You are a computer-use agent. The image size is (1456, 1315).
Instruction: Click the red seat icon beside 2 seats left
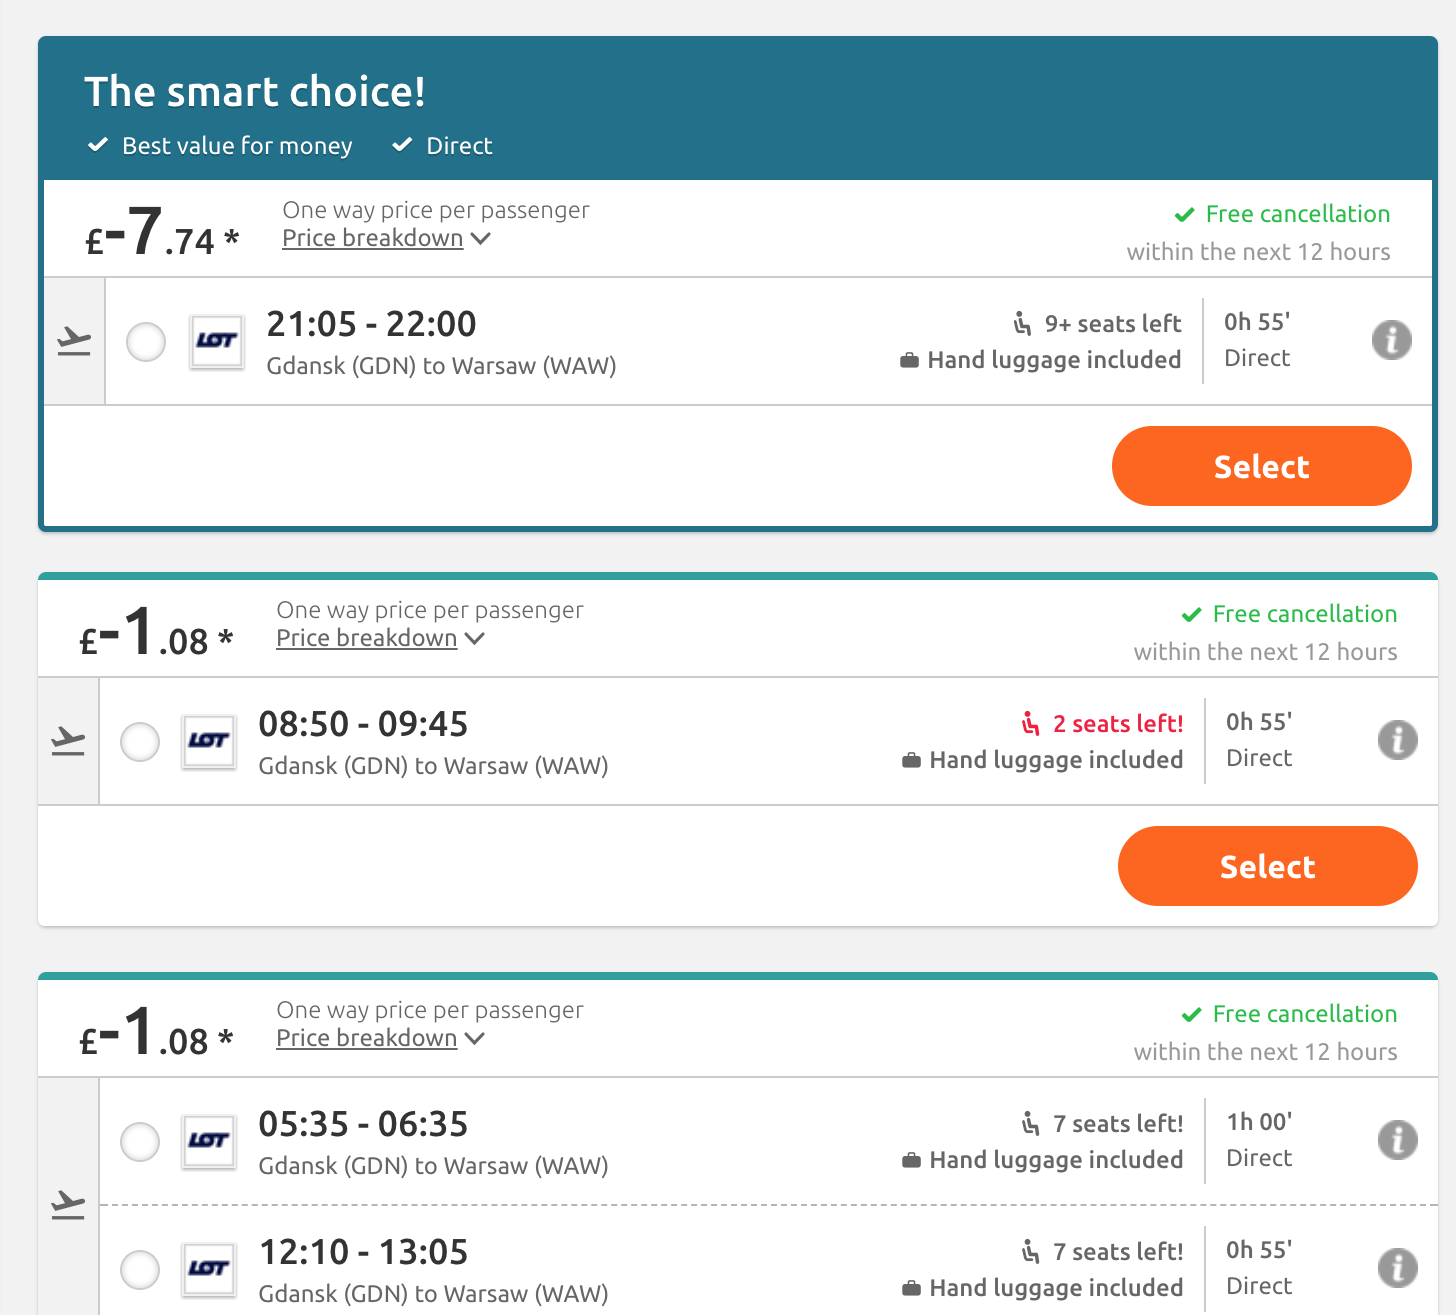click(1030, 723)
